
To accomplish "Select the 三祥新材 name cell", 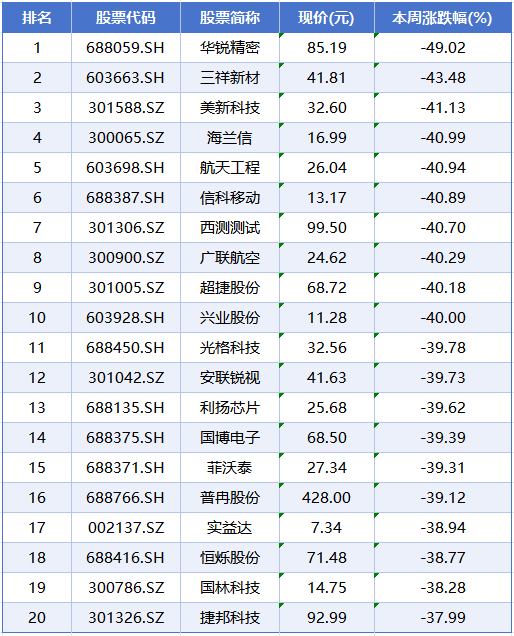I will click(230, 78).
